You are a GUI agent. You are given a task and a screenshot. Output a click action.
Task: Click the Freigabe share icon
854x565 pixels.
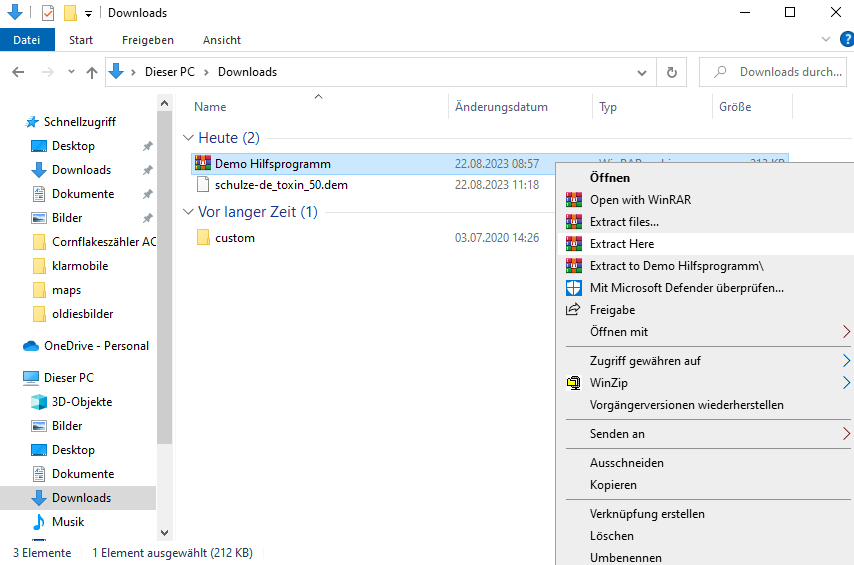click(x=573, y=310)
